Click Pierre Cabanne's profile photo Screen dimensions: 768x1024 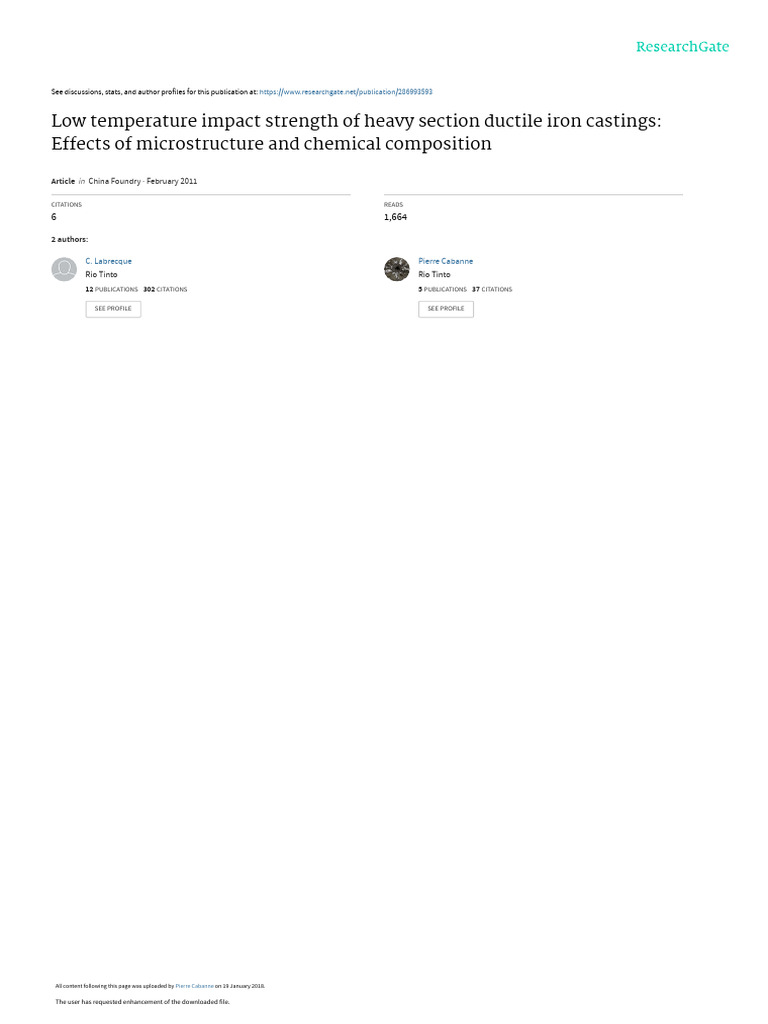click(397, 269)
